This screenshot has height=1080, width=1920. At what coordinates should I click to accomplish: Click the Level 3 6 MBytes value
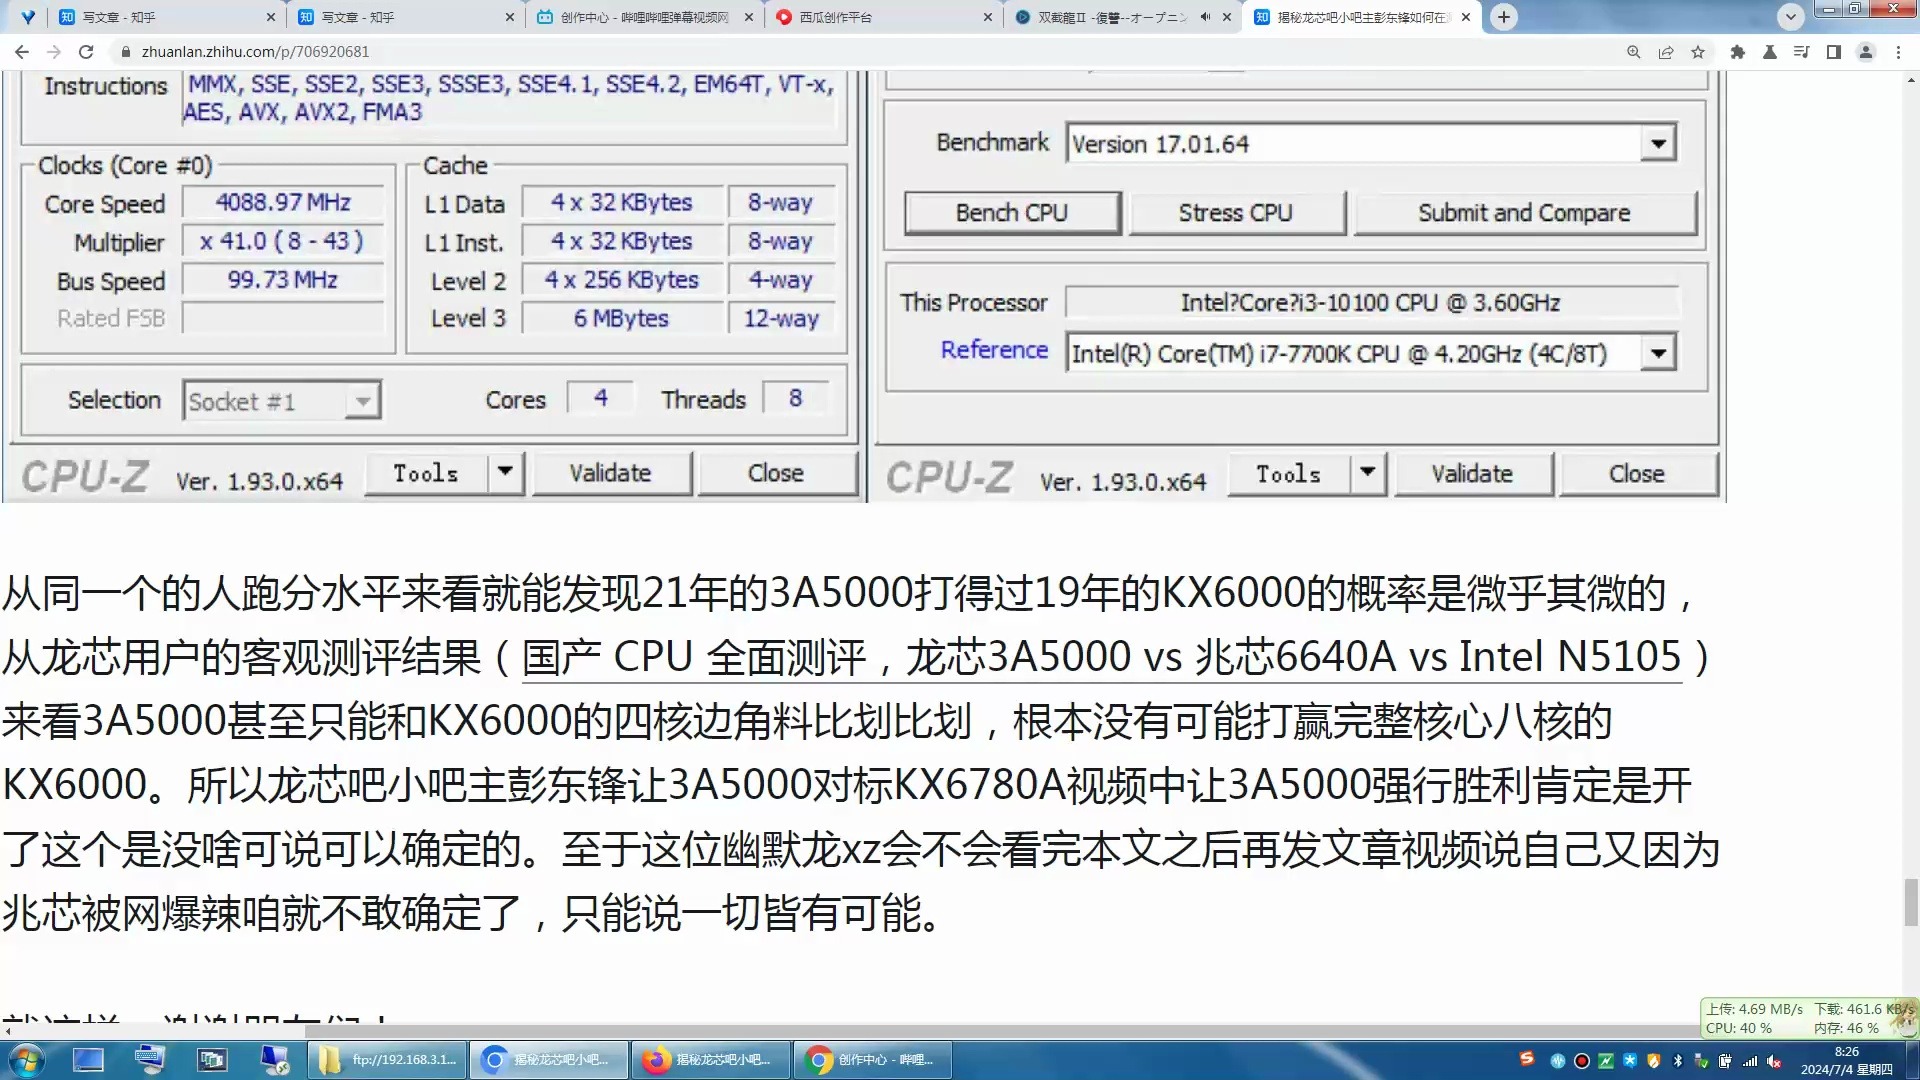coord(621,319)
